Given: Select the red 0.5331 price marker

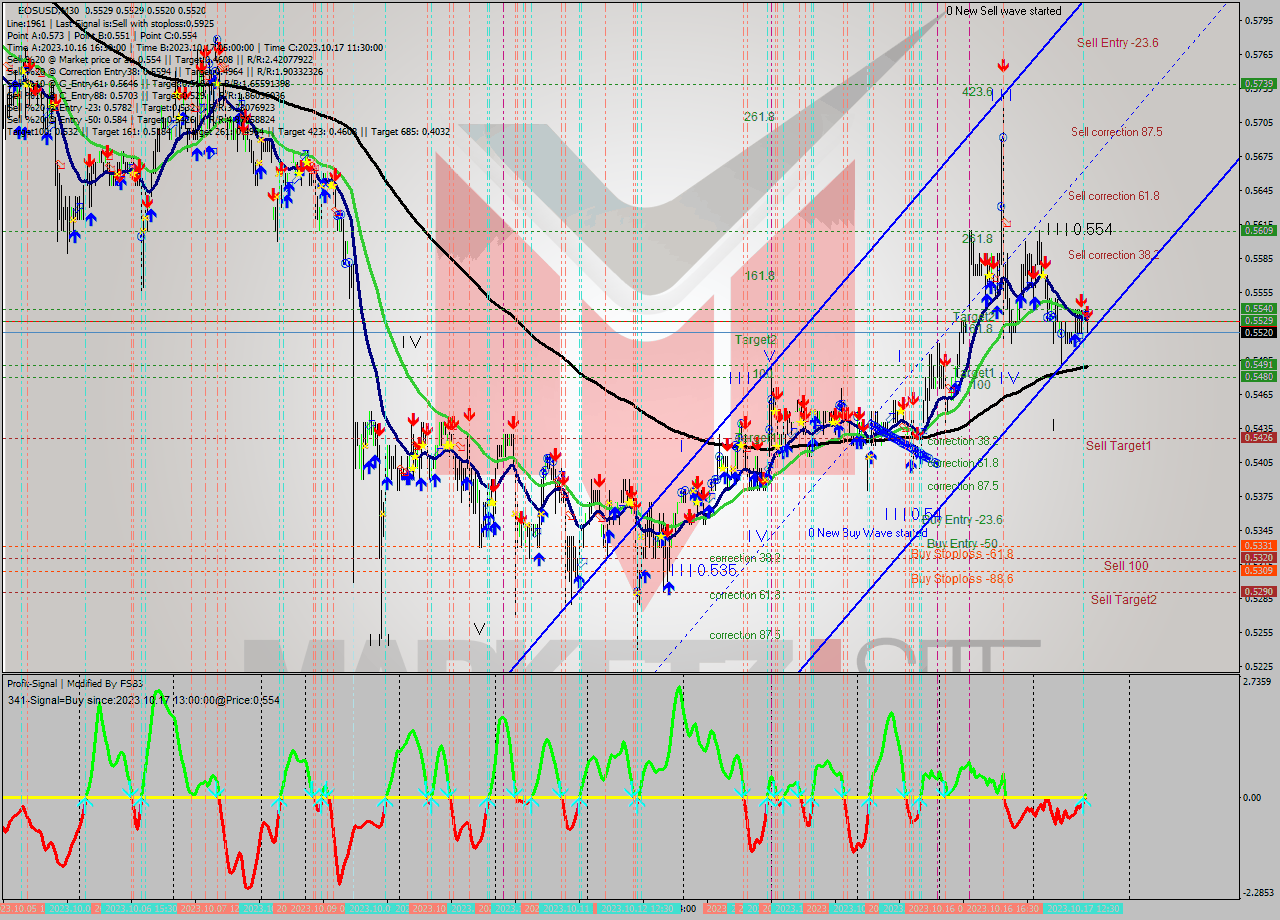Looking at the screenshot, I should point(1257,545).
